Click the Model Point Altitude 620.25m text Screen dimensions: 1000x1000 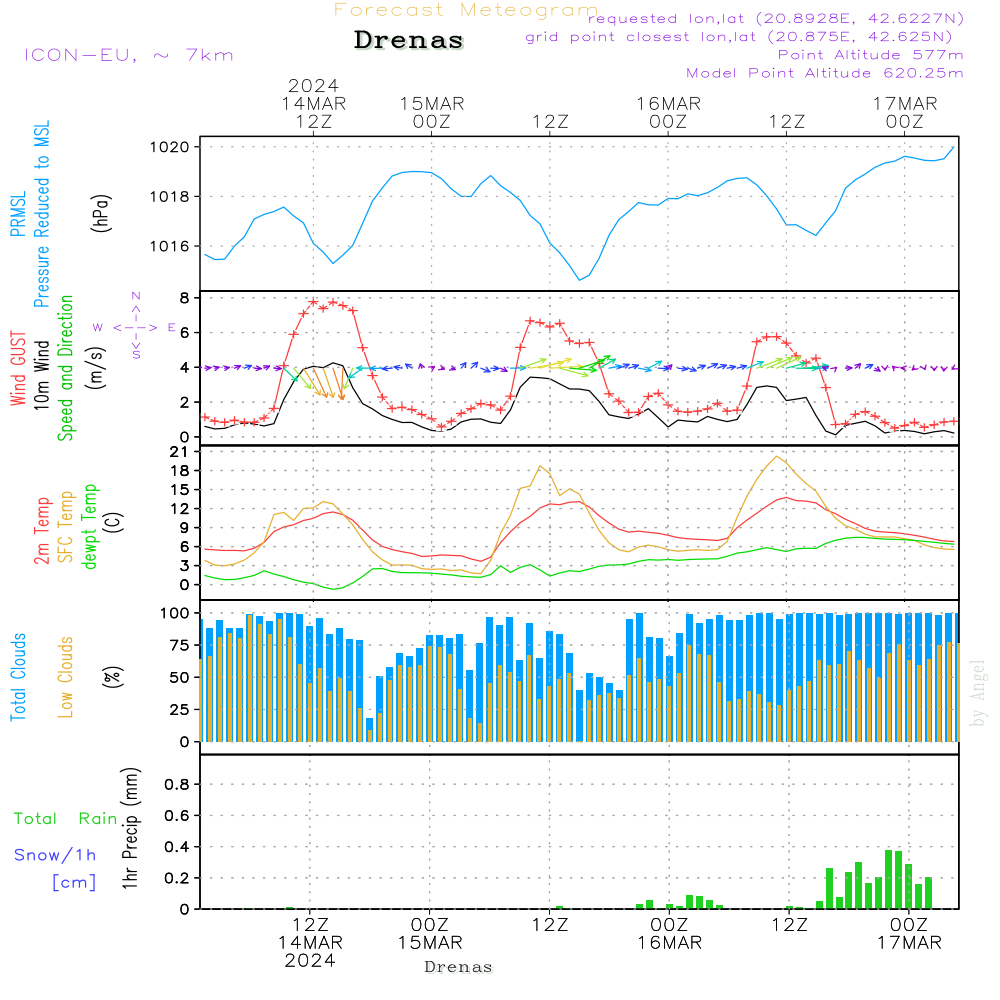point(824,73)
